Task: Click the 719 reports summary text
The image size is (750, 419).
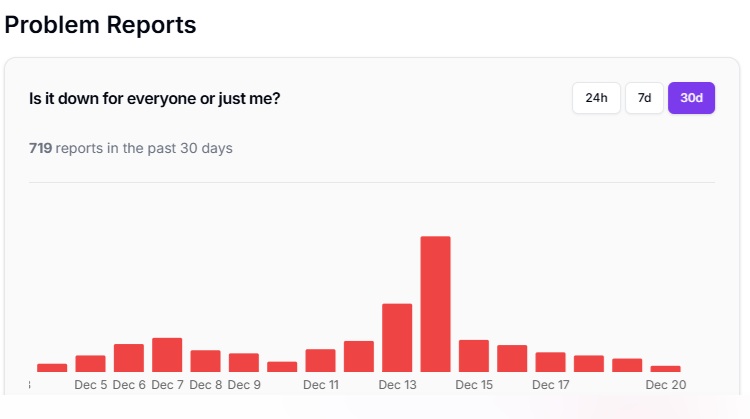Action: [131, 148]
